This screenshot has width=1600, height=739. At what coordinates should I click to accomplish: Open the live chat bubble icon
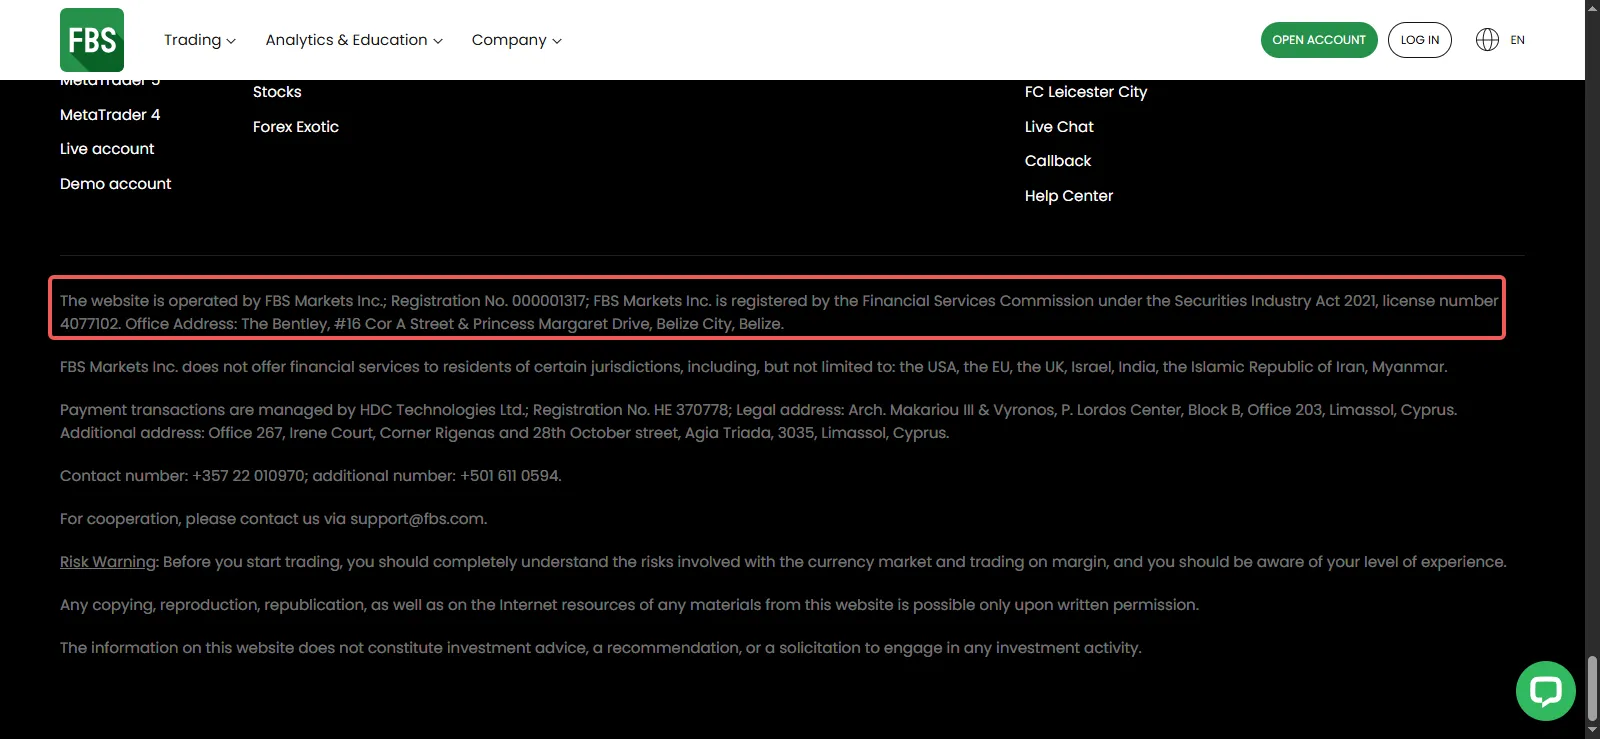tap(1546, 691)
